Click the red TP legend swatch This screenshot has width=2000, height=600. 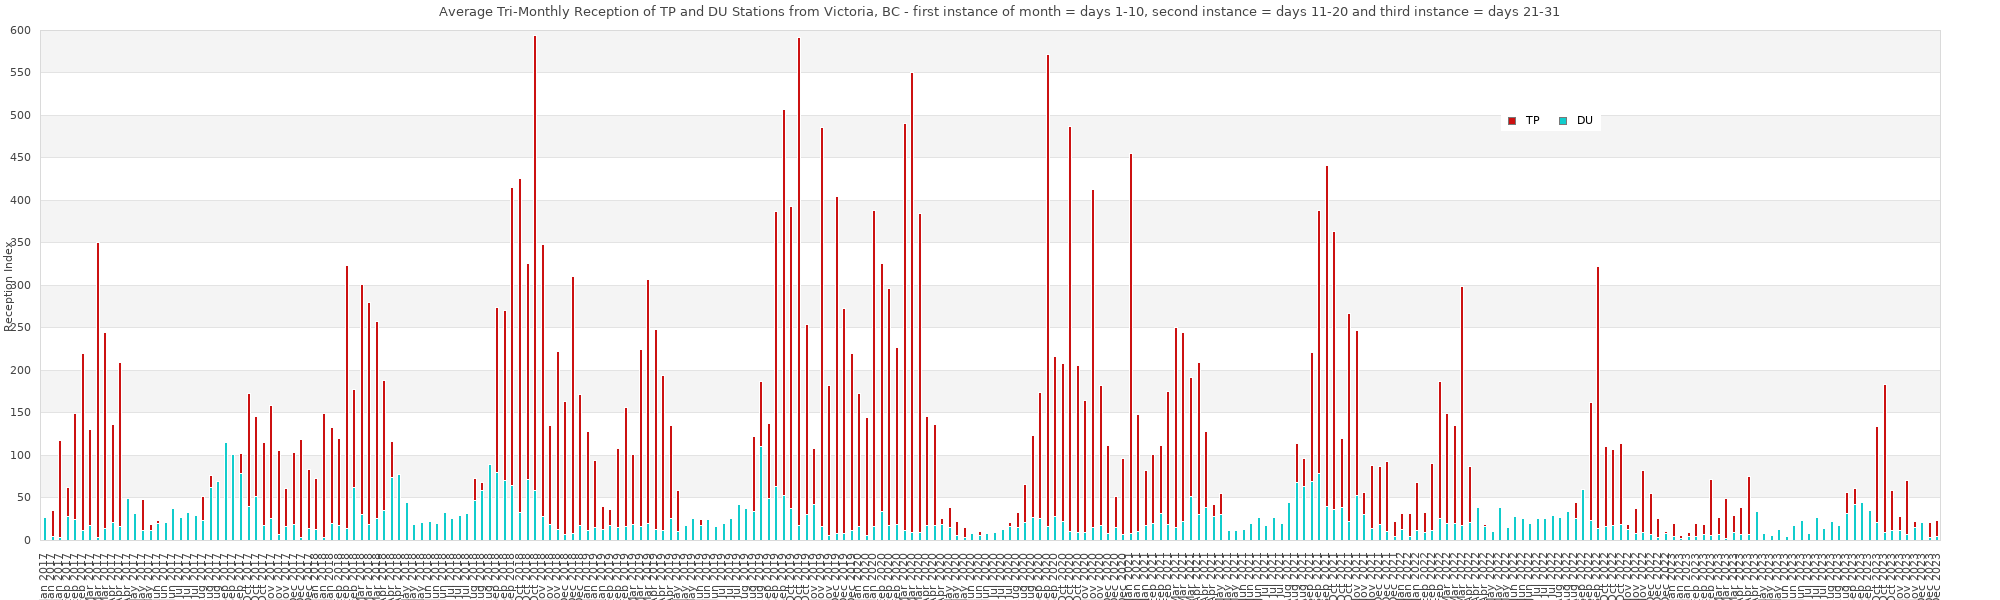point(1512,121)
